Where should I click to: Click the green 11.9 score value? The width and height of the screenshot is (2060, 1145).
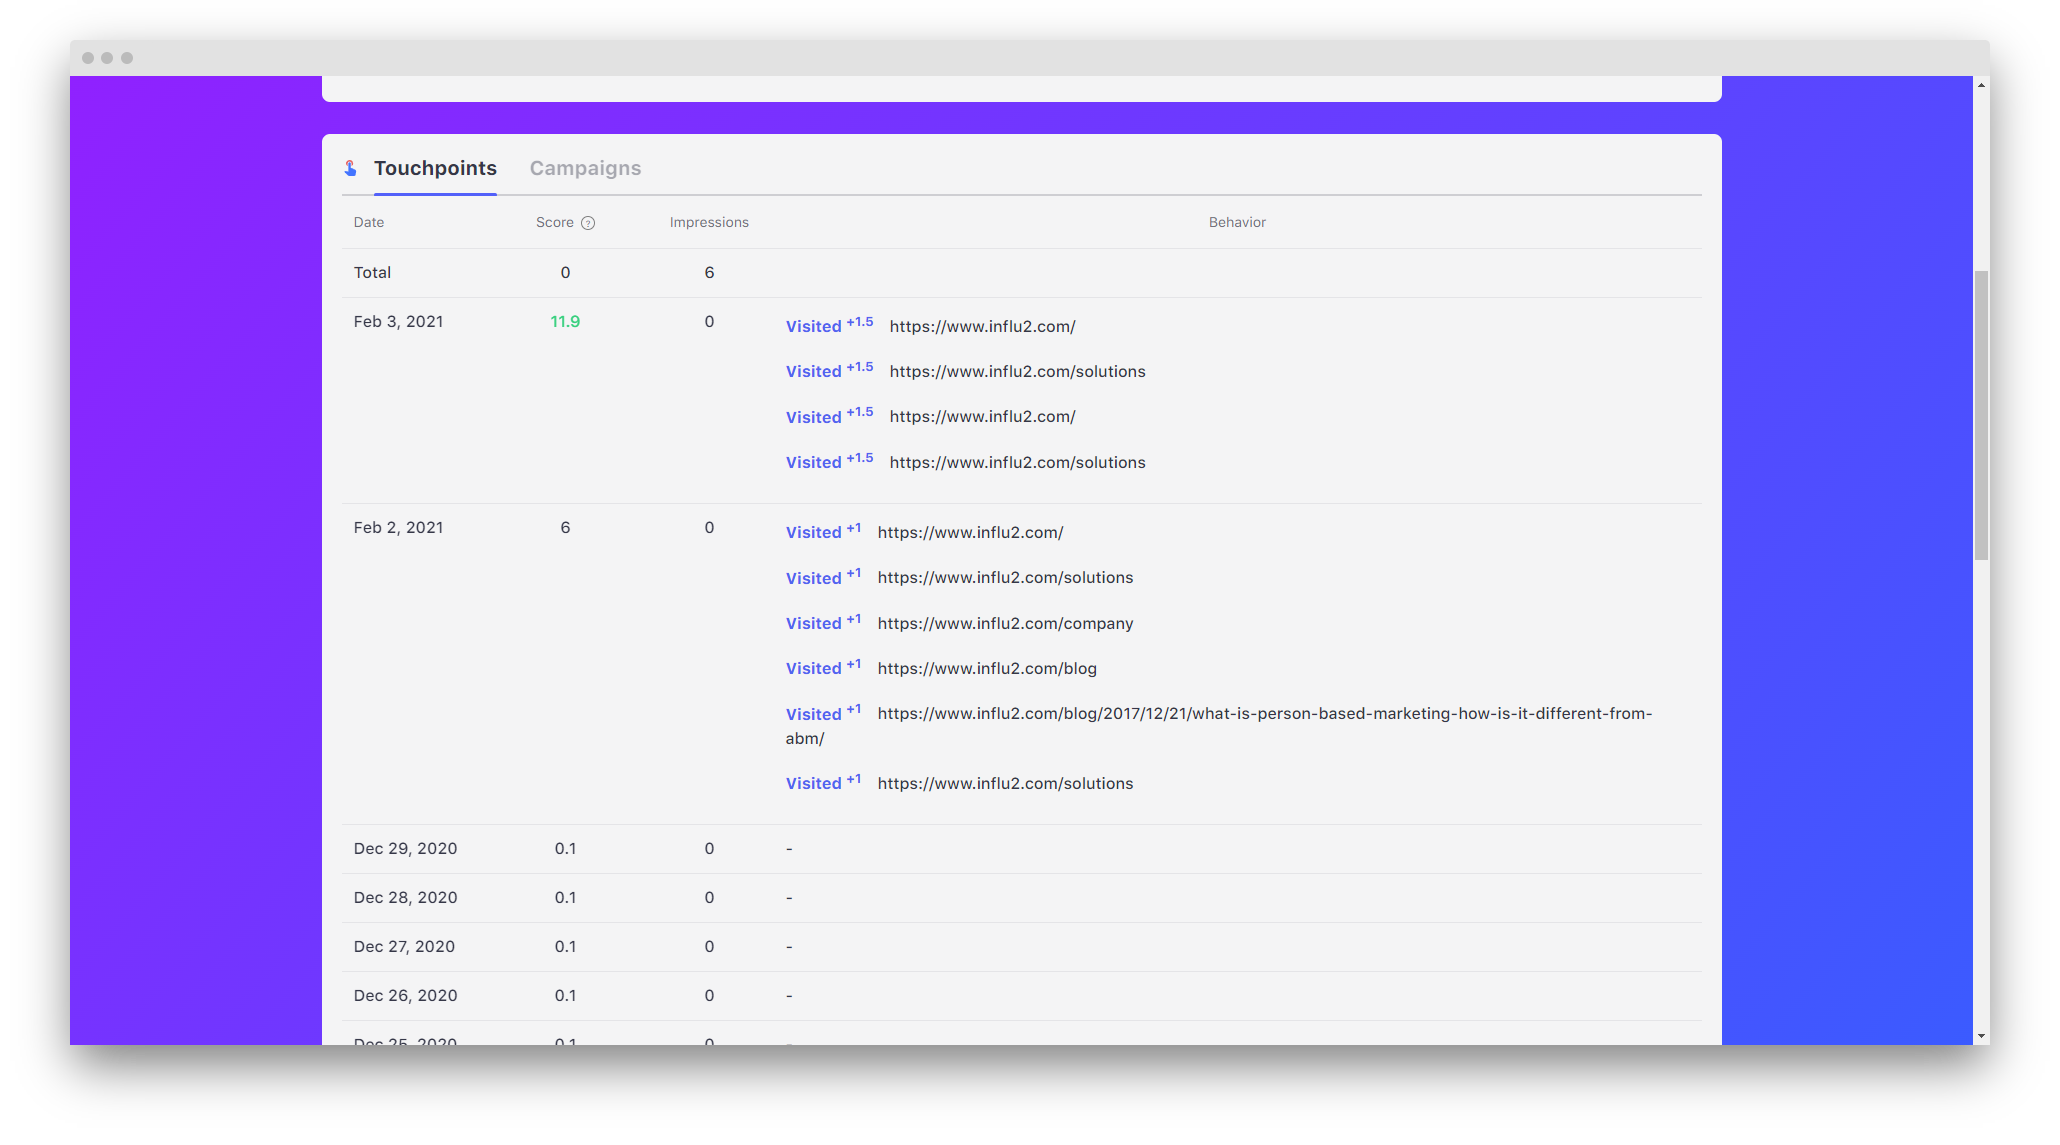click(x=565, y=321)
